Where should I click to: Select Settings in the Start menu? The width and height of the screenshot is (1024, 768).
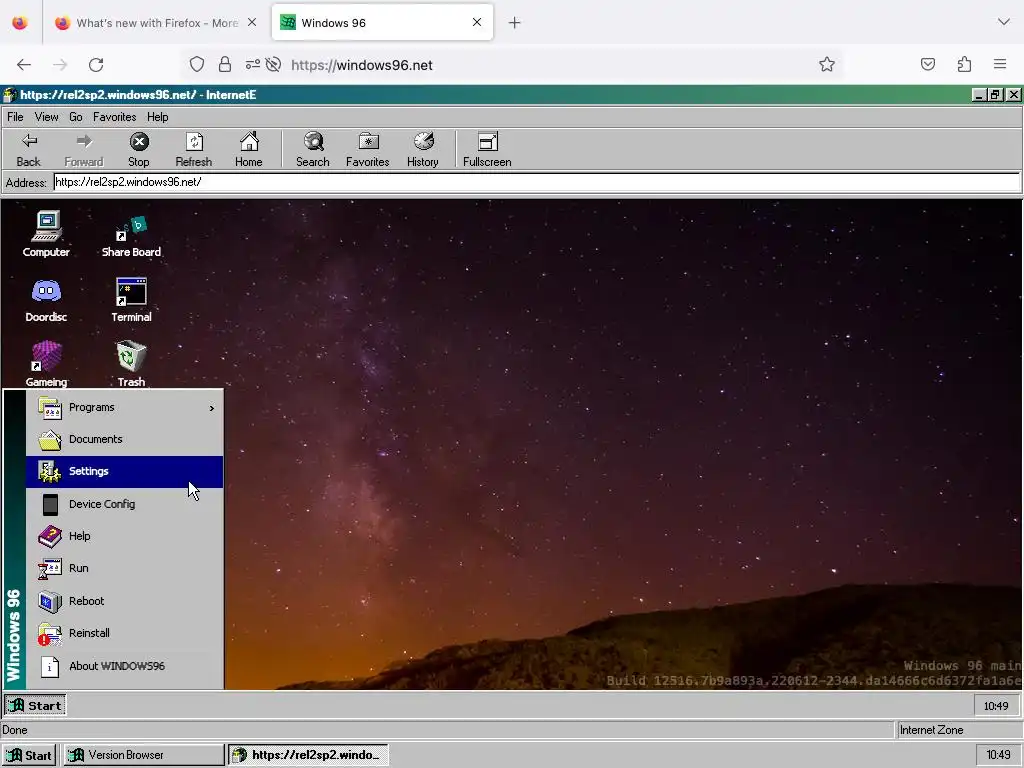click(x=125, y=472)
